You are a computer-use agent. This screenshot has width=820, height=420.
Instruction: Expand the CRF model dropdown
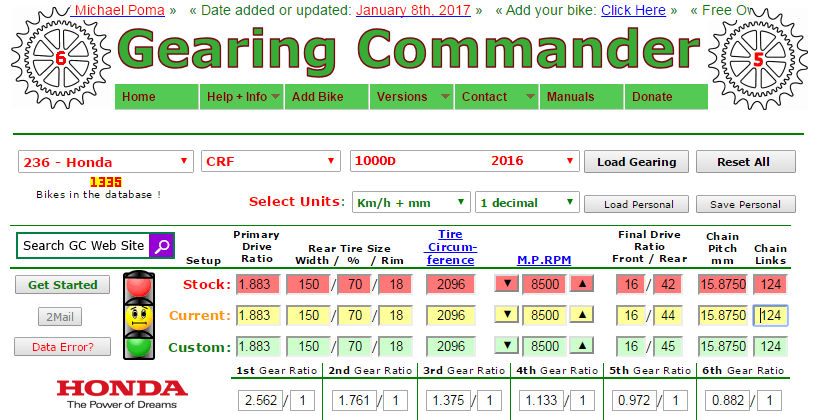click(x=271, y=162)
